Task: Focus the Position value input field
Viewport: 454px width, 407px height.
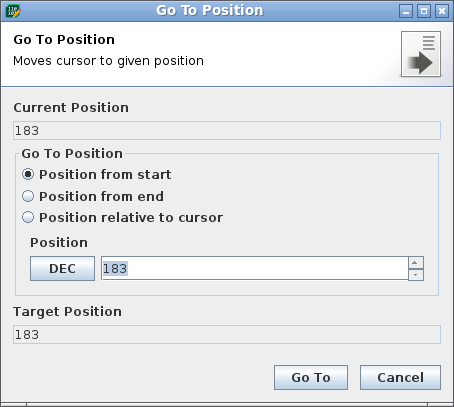Action: (255, 268)
